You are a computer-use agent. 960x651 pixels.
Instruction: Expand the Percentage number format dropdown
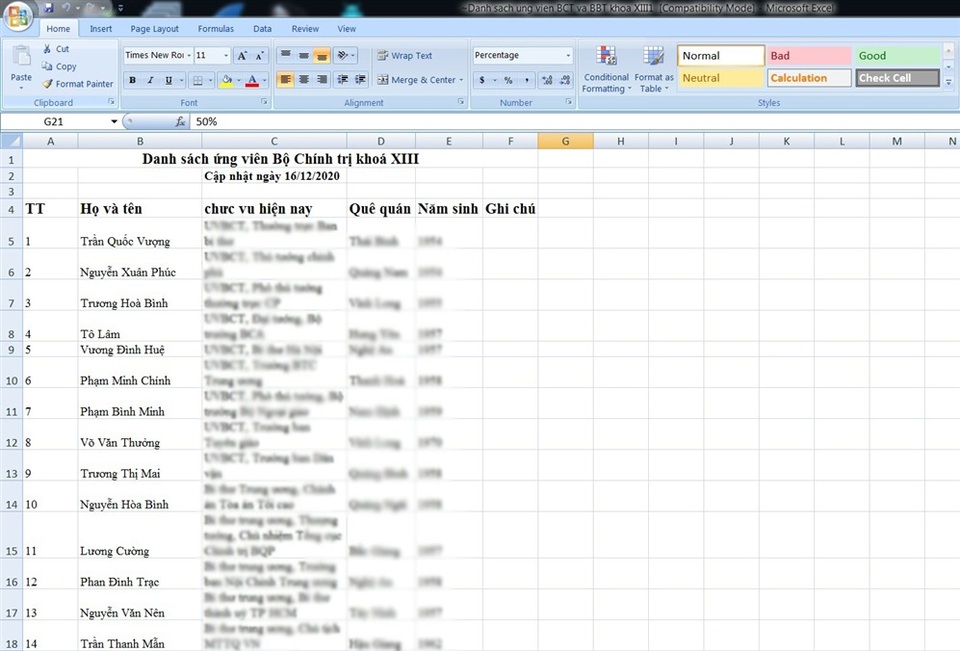[x=568, y=56]
